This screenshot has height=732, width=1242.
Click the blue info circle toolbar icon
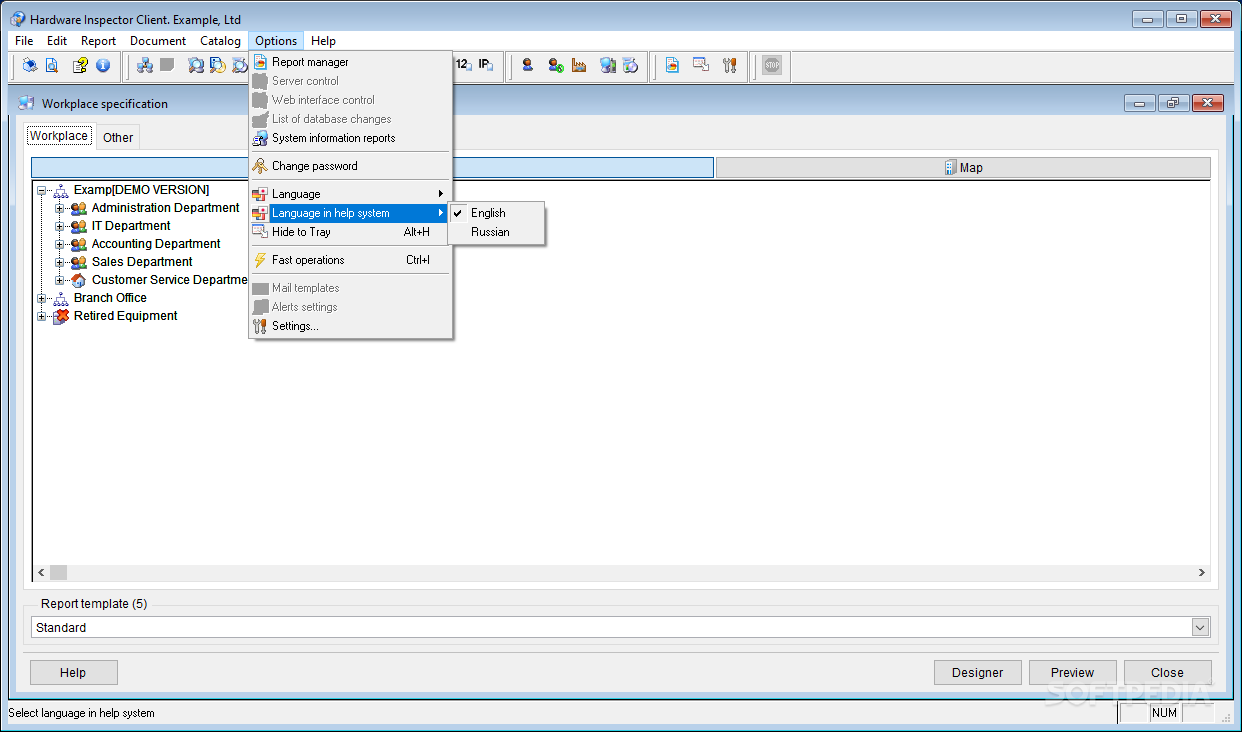(x=102, y=66)
